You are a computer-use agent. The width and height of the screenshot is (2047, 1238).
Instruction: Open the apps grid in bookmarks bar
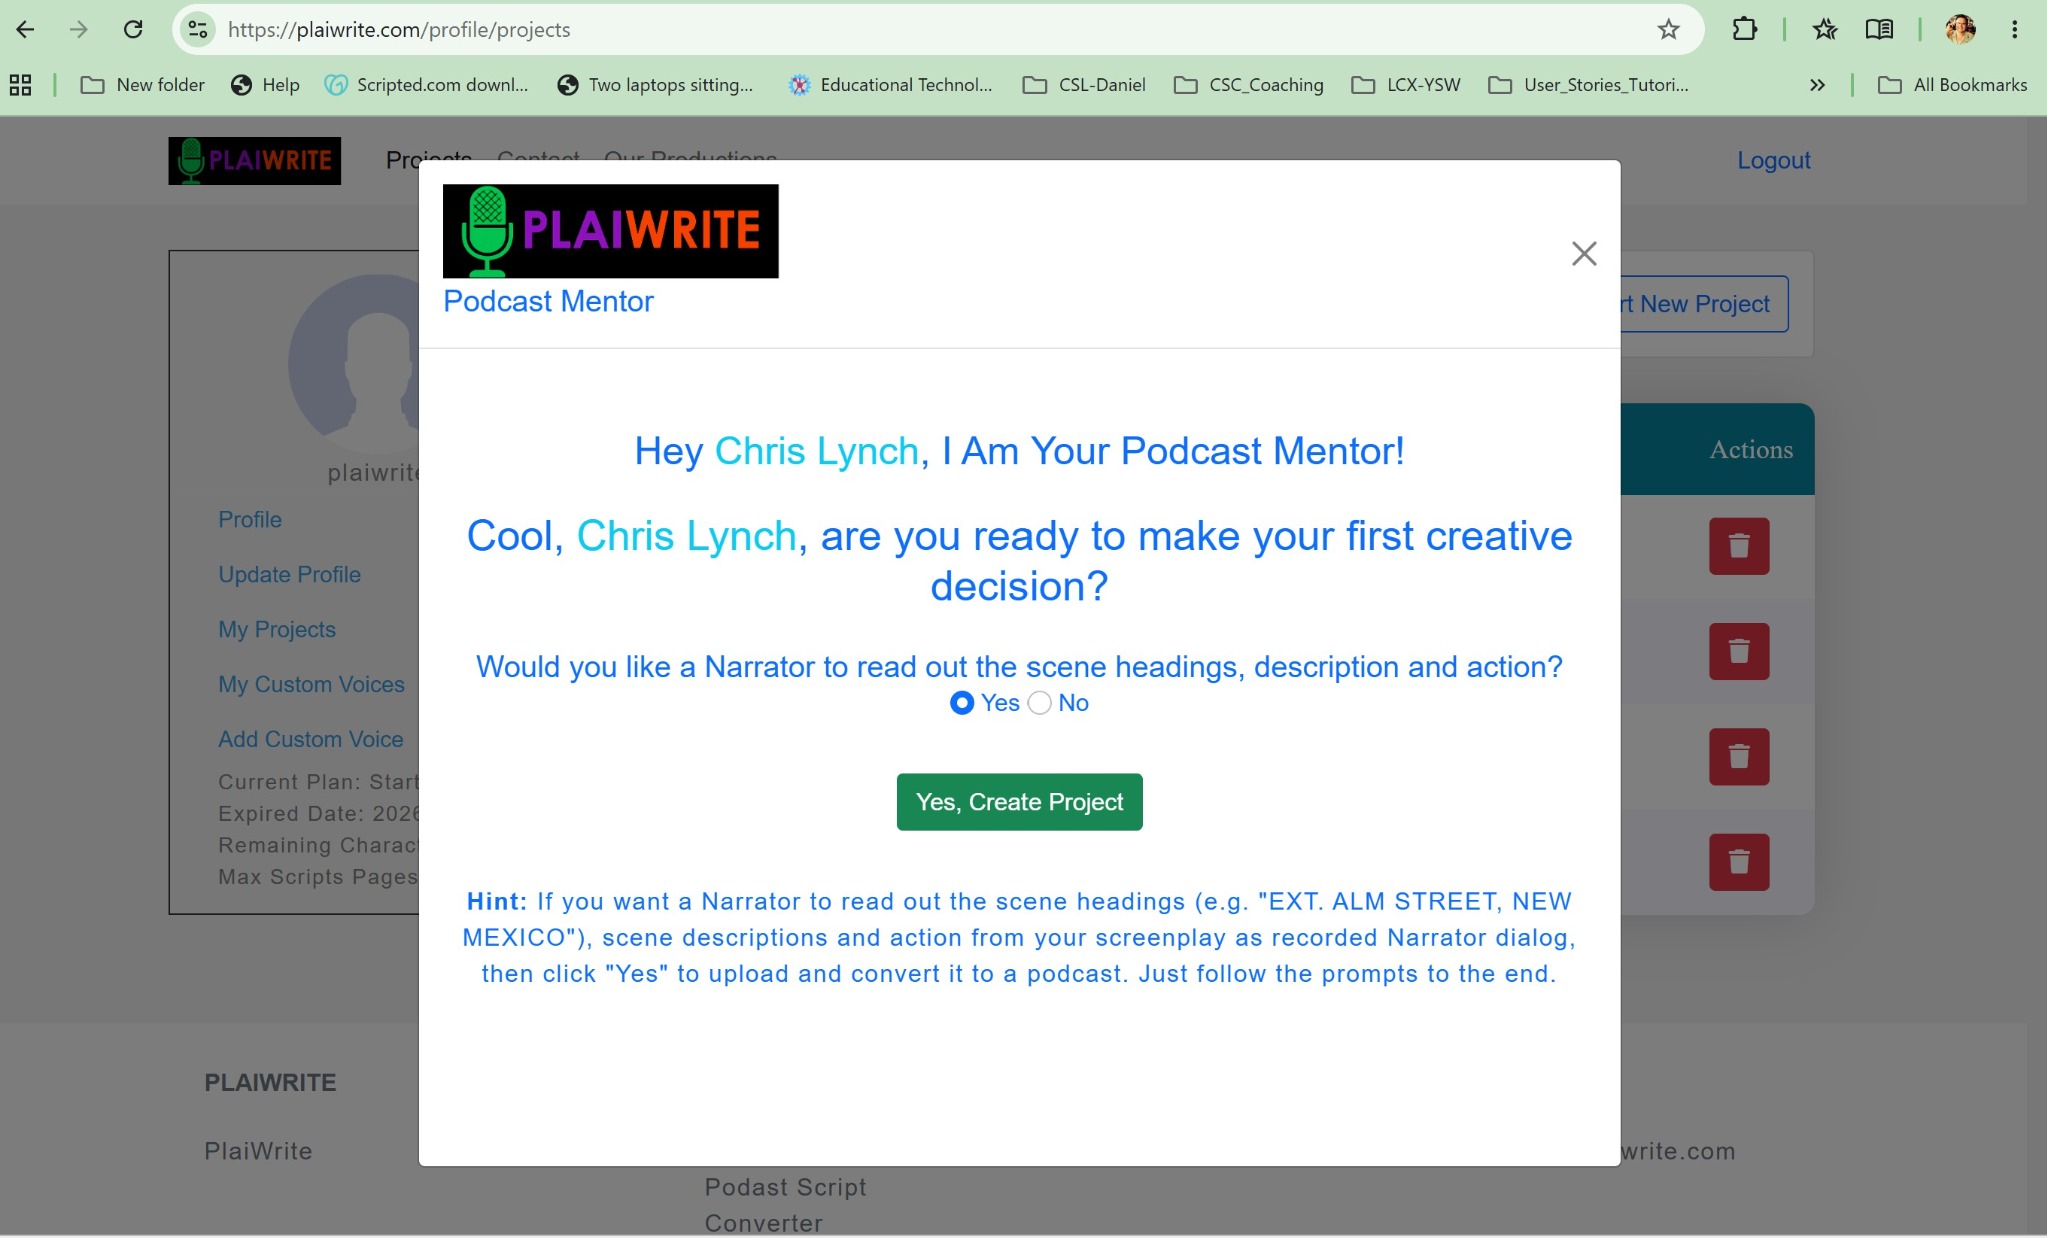tap(20, 85)
